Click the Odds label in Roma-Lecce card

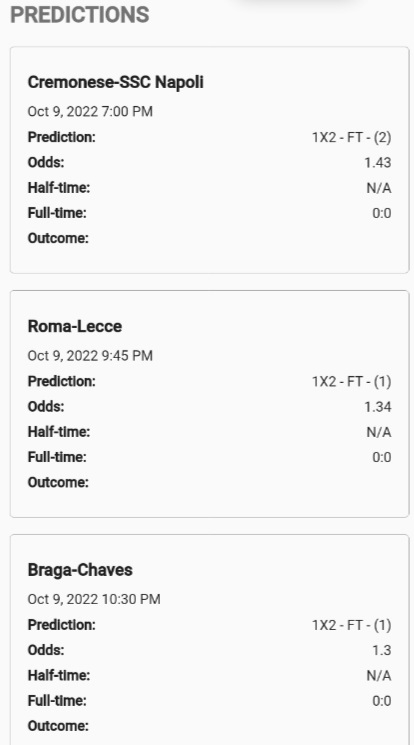pos(46,407)
